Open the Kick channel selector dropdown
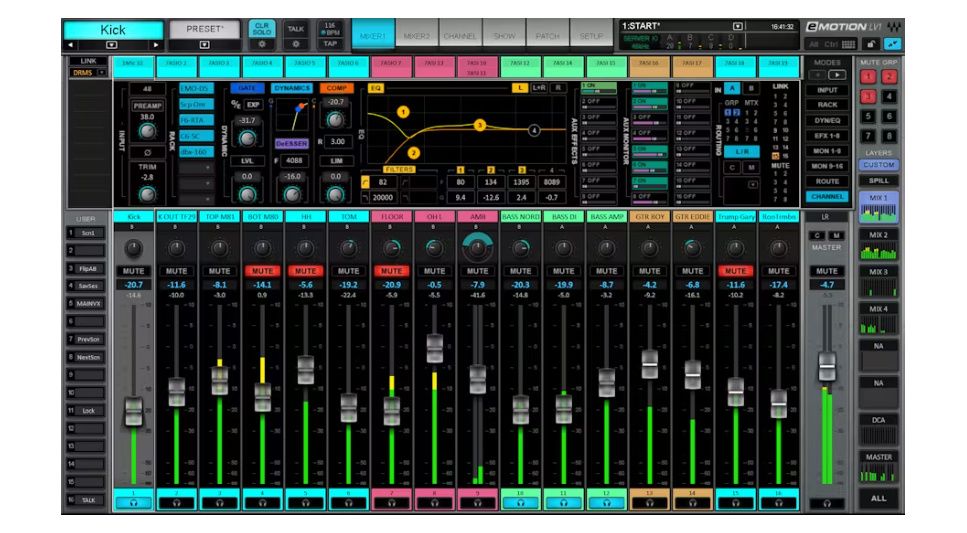 [112, 45]
